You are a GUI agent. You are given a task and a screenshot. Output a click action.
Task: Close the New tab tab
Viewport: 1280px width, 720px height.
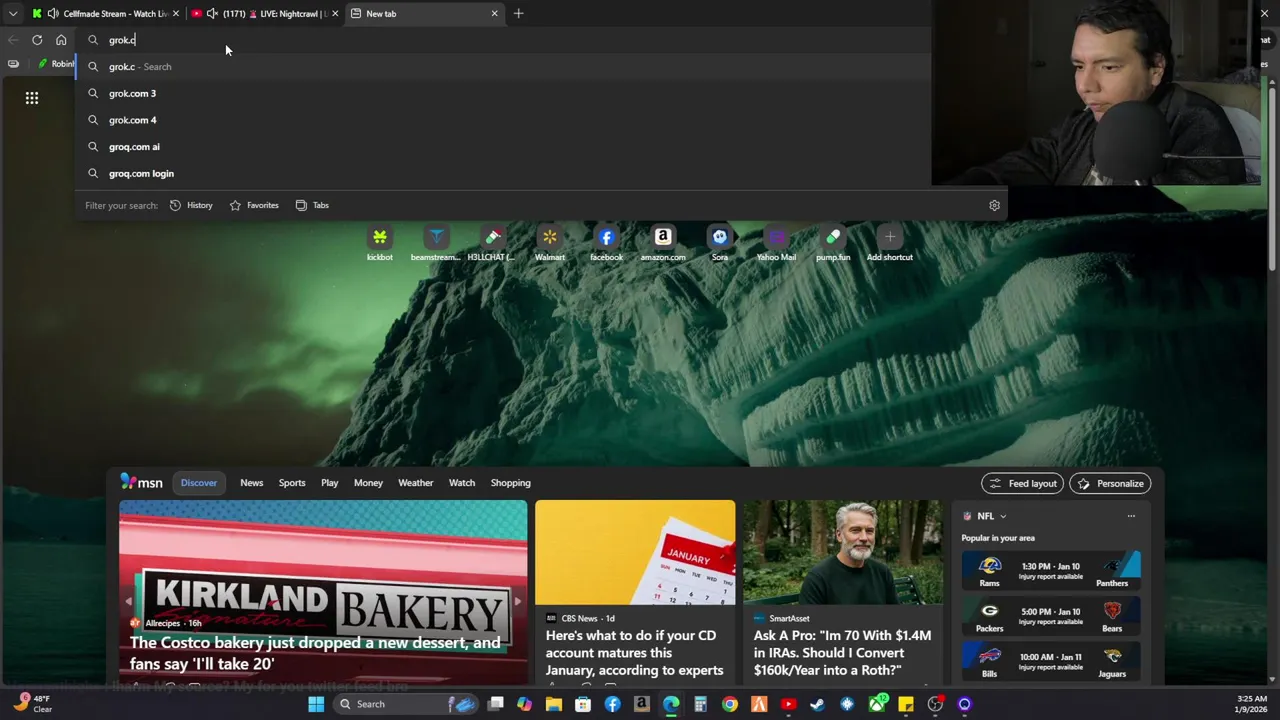coord(494,13)
